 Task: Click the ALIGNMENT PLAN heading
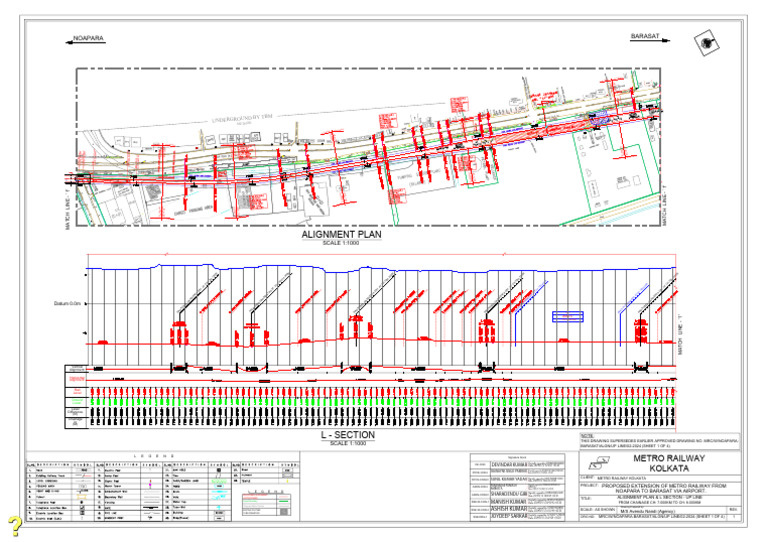341,235
